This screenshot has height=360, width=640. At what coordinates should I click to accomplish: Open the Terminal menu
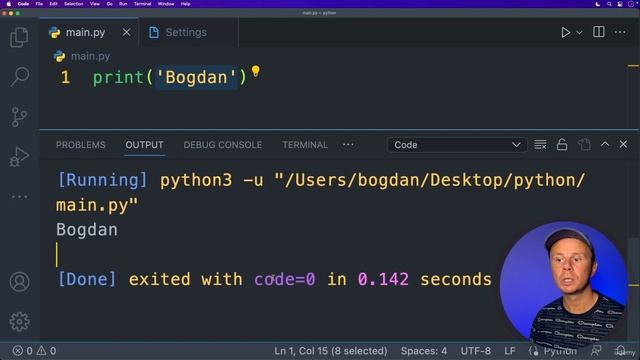pos(142,4)
